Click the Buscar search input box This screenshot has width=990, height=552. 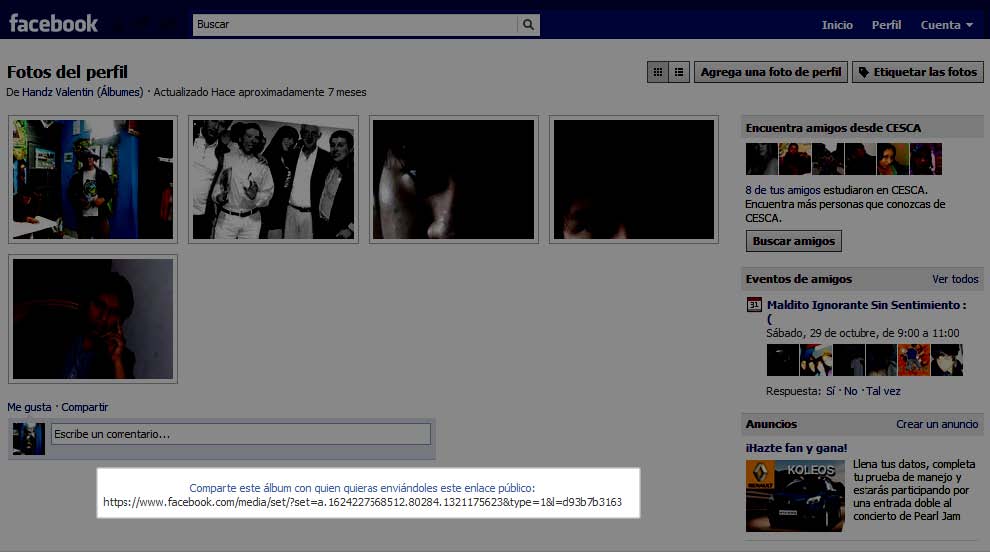pos(355,25)
